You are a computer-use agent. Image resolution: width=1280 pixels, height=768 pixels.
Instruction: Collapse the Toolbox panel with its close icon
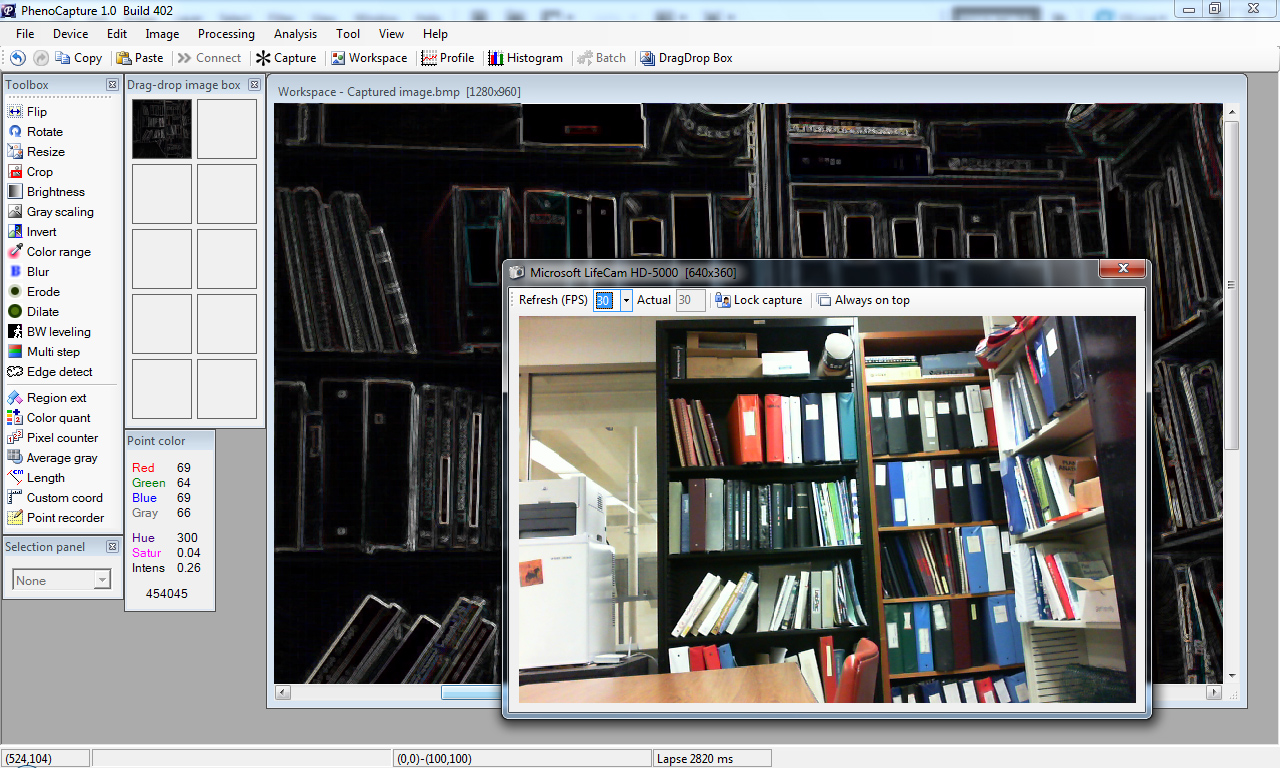pyautogui.click(x=113, y=85)
